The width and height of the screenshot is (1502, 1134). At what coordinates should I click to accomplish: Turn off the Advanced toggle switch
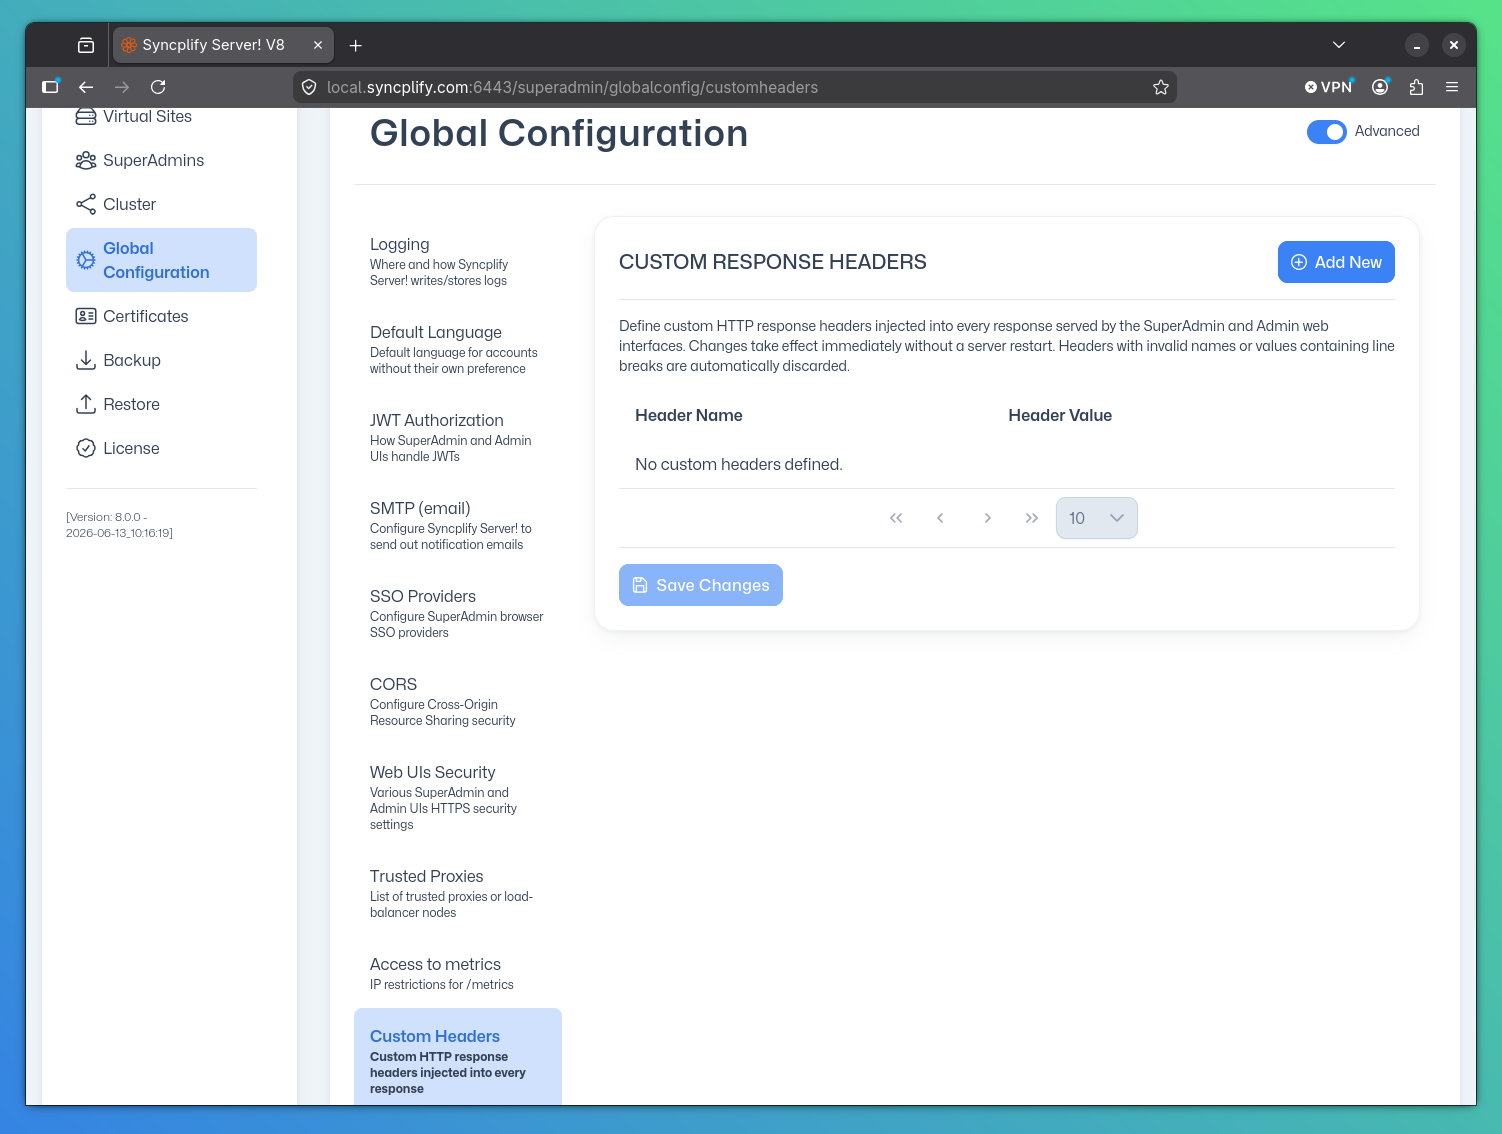pyautogui.click(x=1327, y=132)
